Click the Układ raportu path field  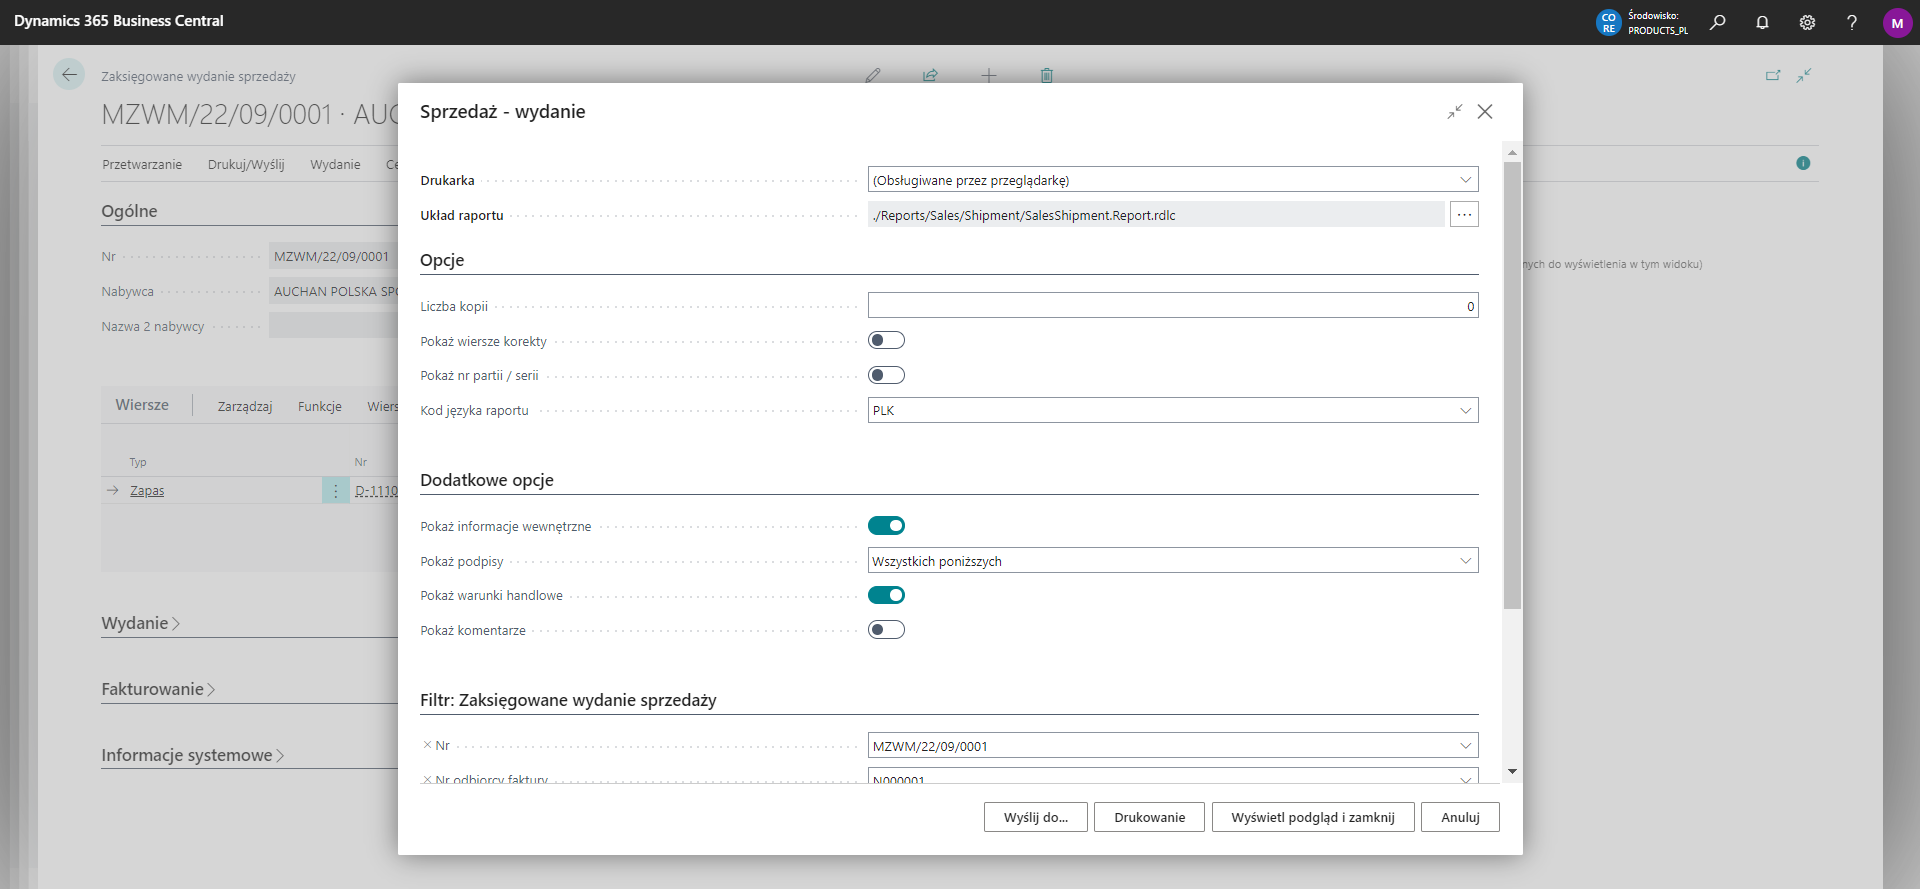1156,215
